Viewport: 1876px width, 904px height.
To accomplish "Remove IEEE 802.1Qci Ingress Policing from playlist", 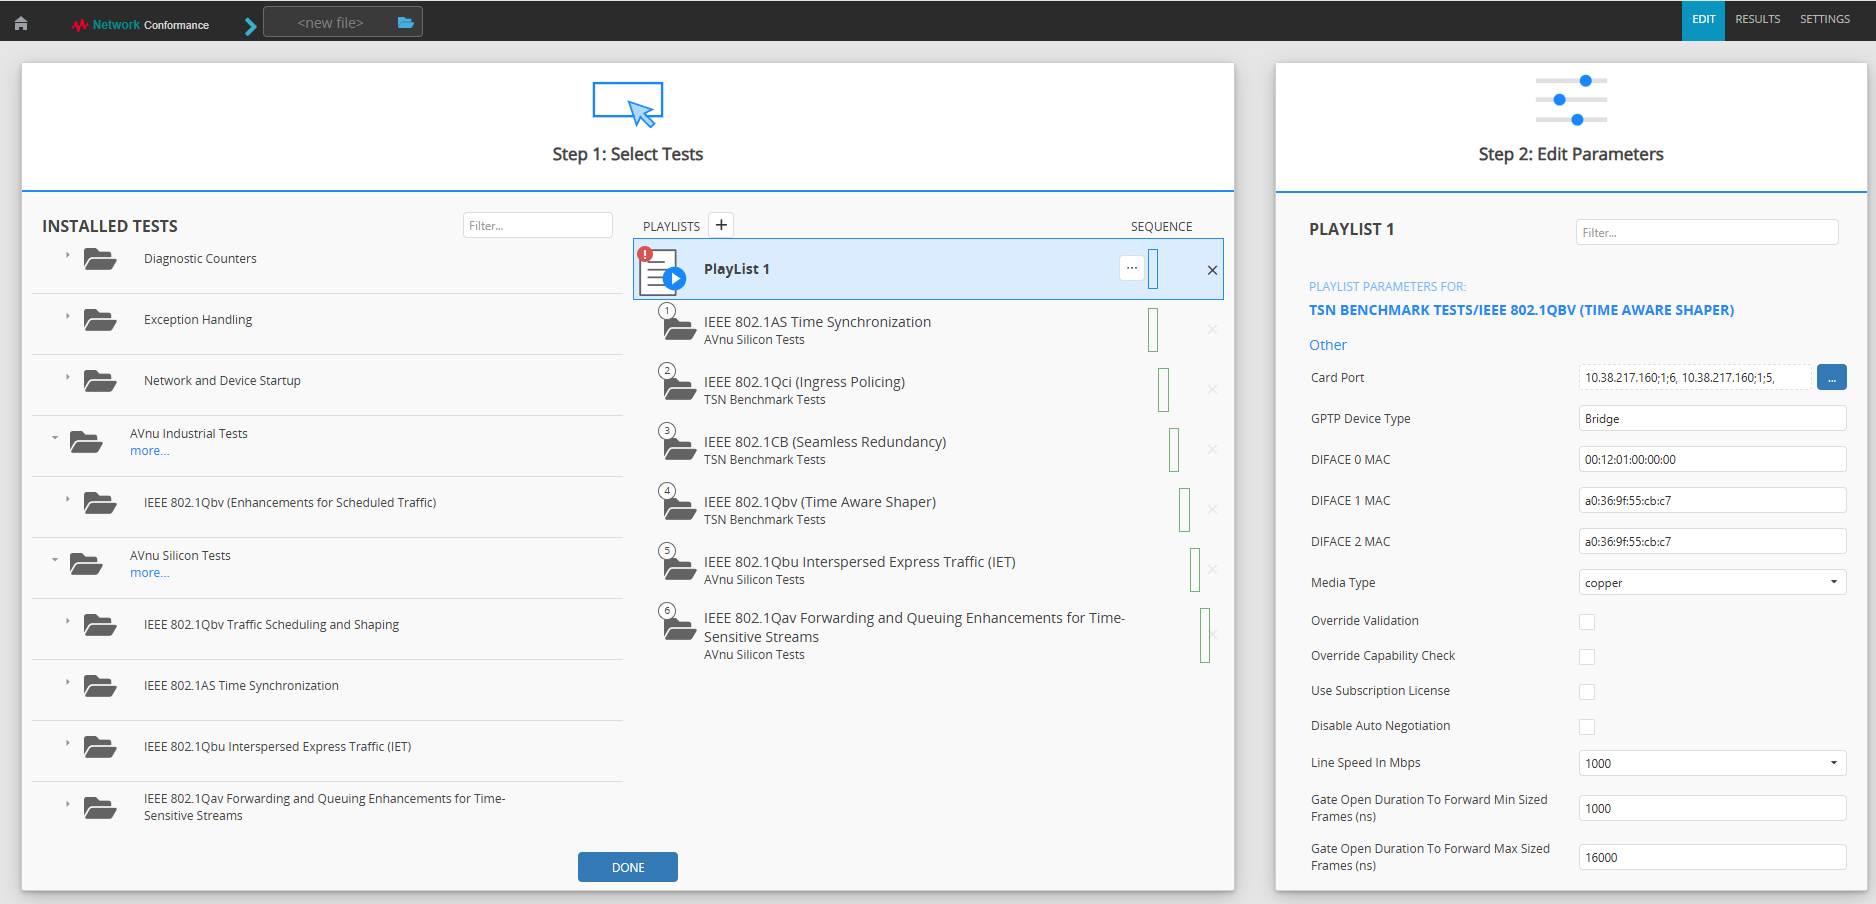I will point(1212,389).
